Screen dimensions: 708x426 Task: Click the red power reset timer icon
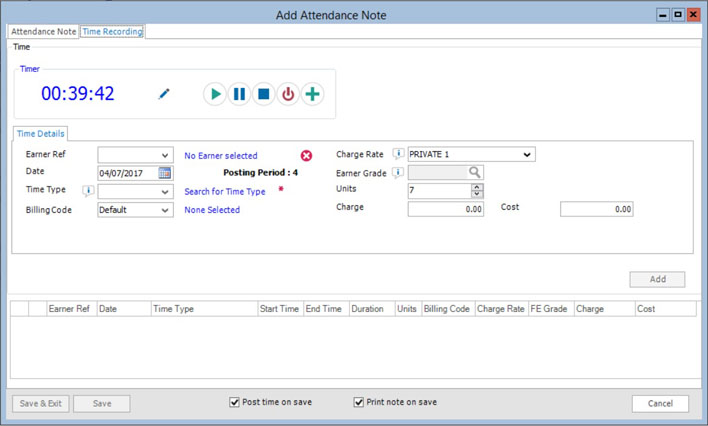point(288,94)
